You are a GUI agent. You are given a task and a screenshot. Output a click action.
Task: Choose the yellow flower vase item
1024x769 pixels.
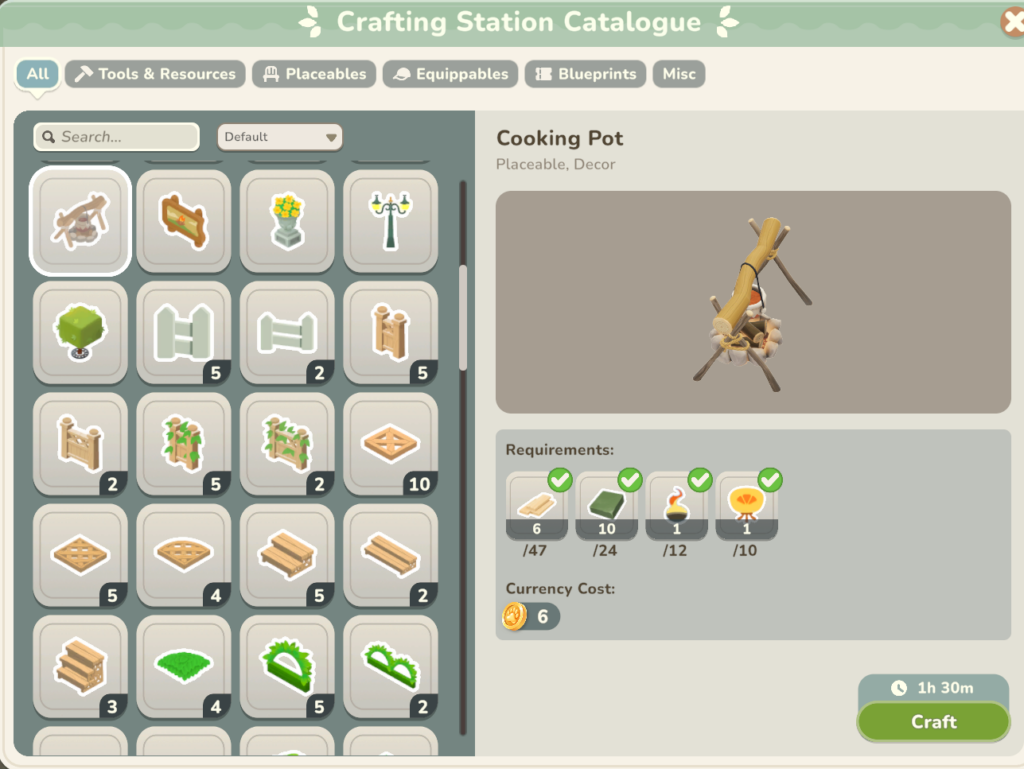coord(287,221)
